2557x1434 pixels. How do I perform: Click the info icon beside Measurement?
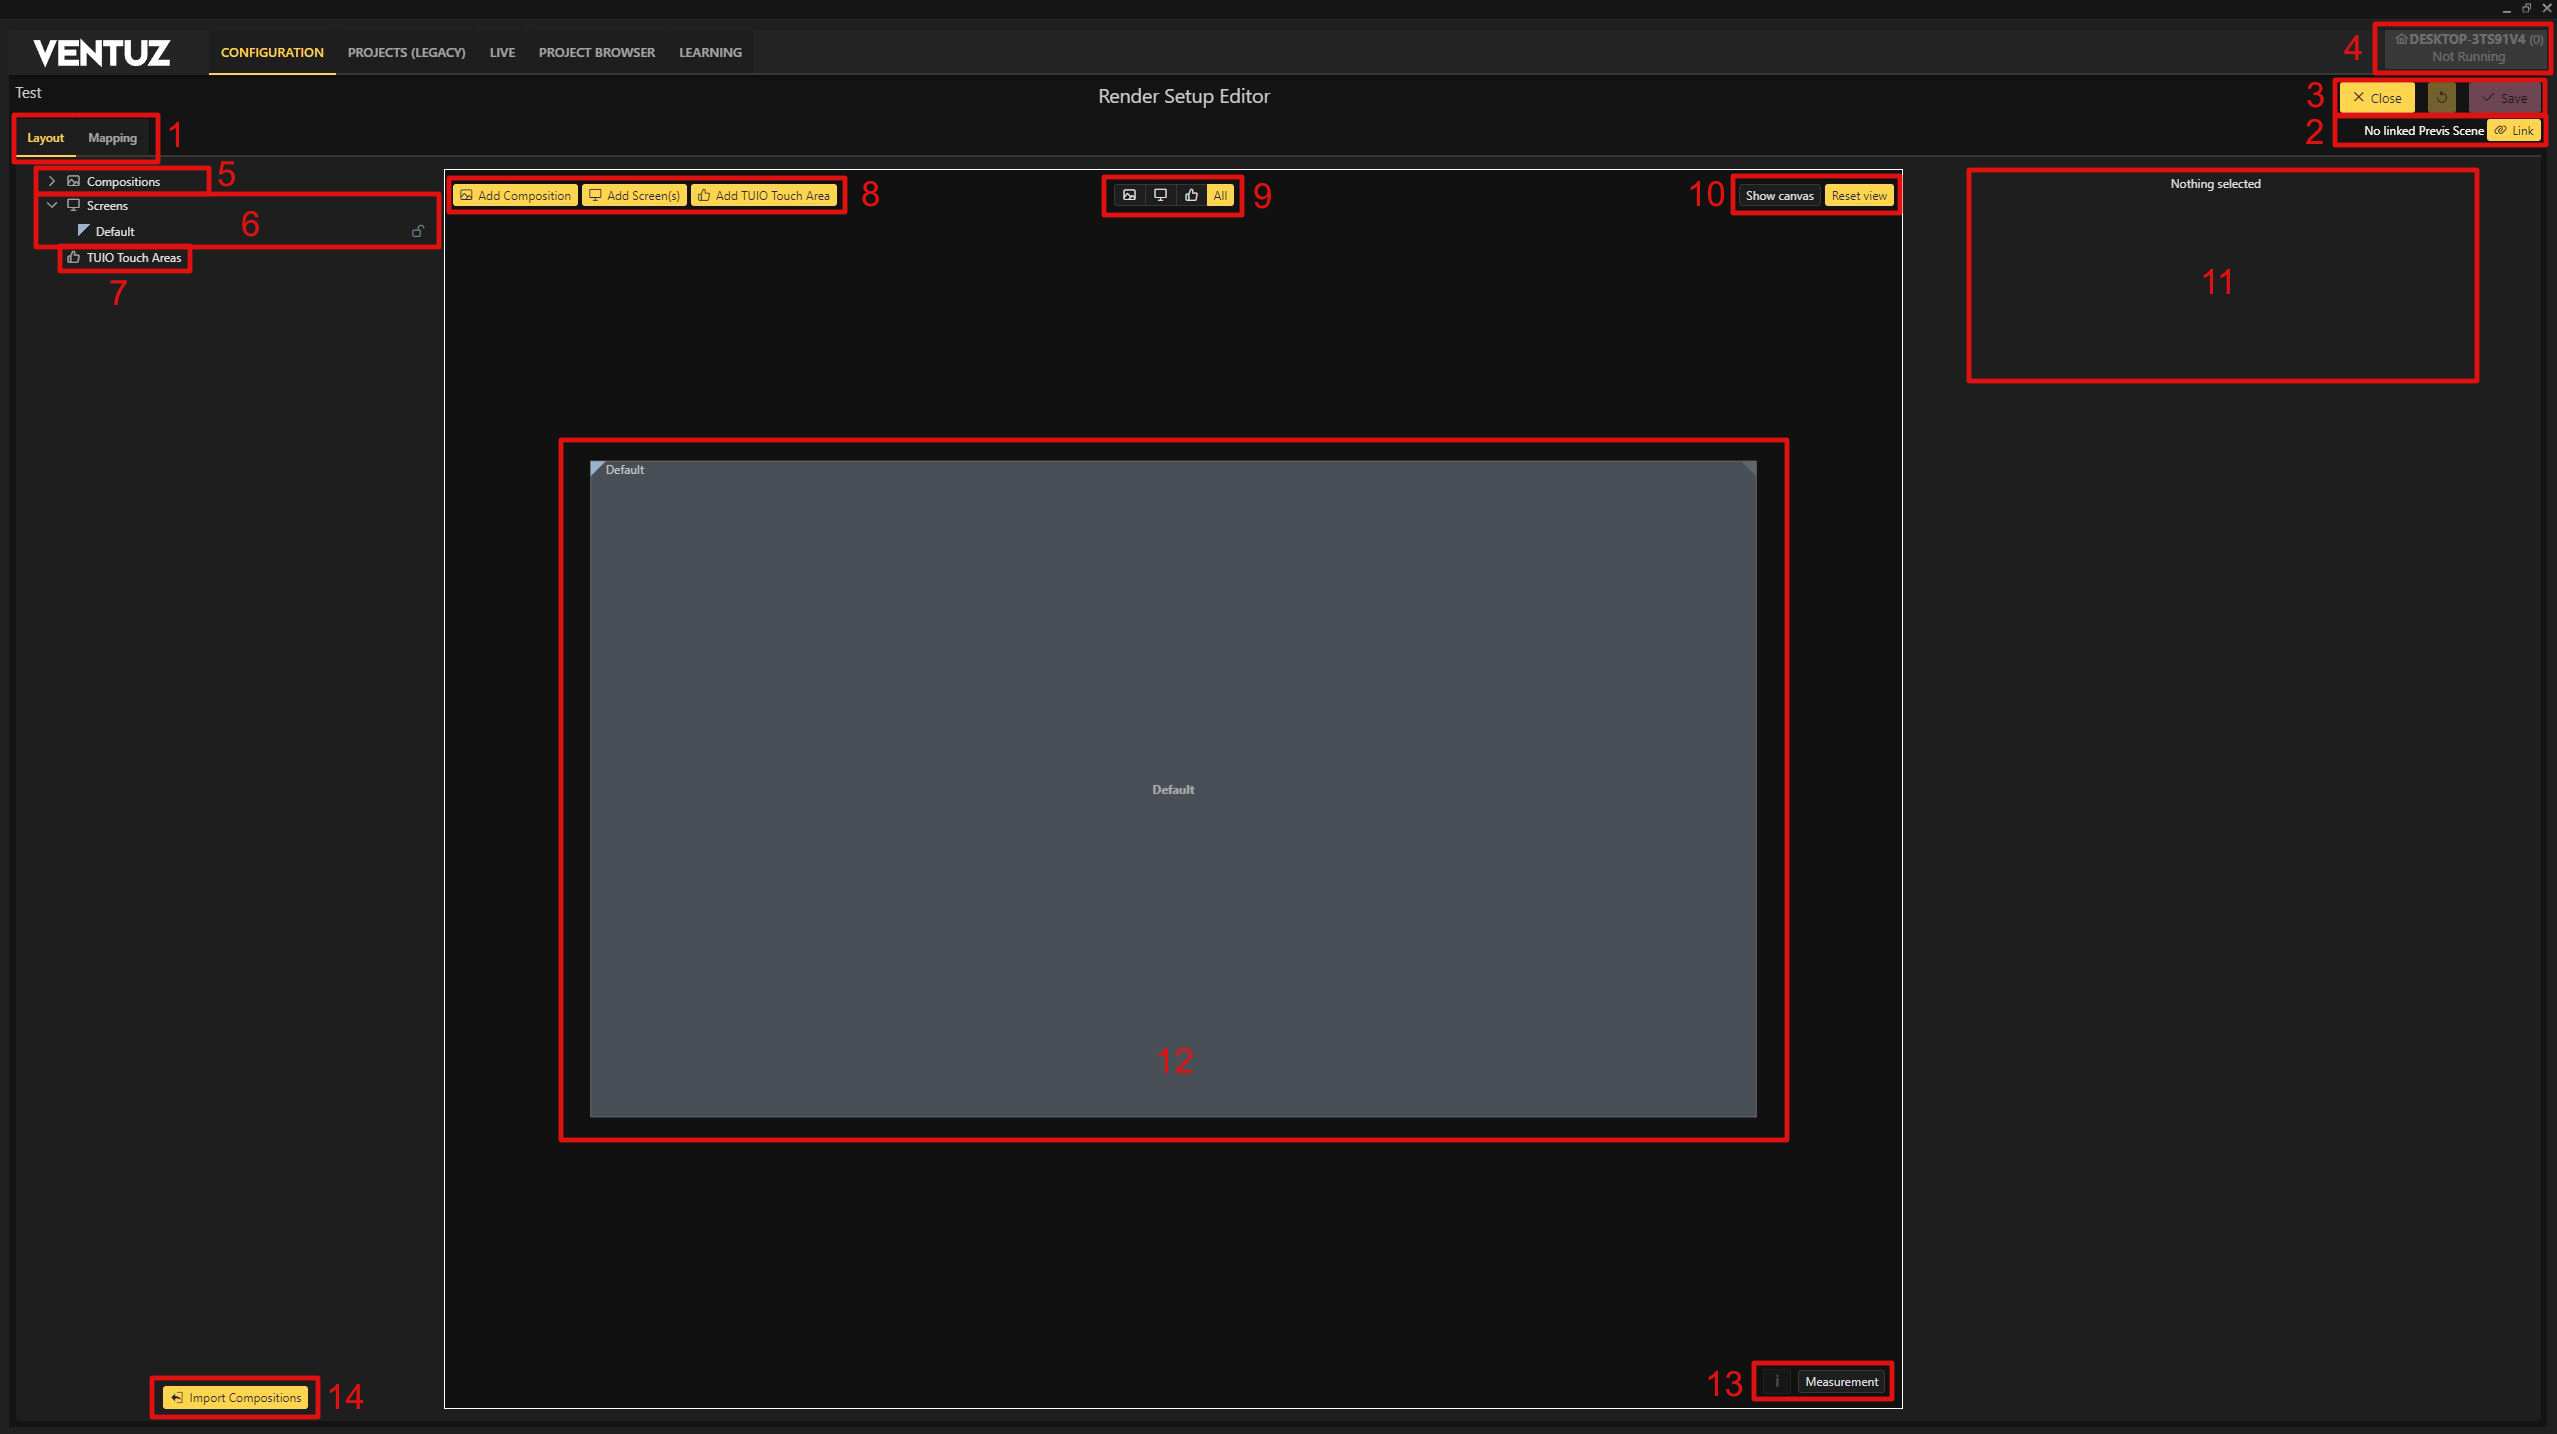(x=1777, y=1381)
